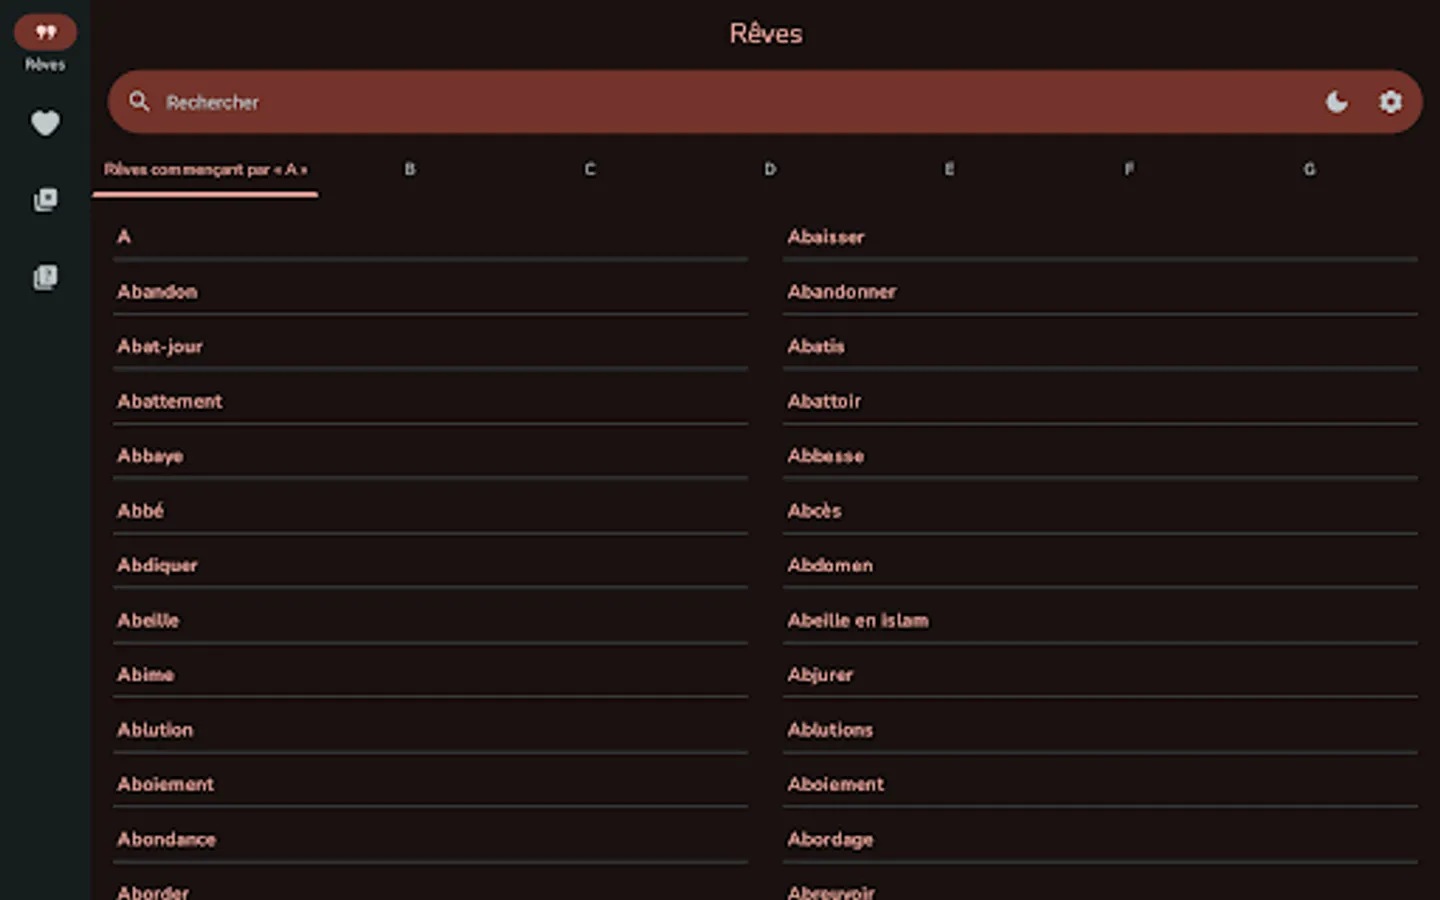Open the 'Abjurer' entry
Image resolution: width=1440 pixels, height=900 pixels.
pos(1100,675)
